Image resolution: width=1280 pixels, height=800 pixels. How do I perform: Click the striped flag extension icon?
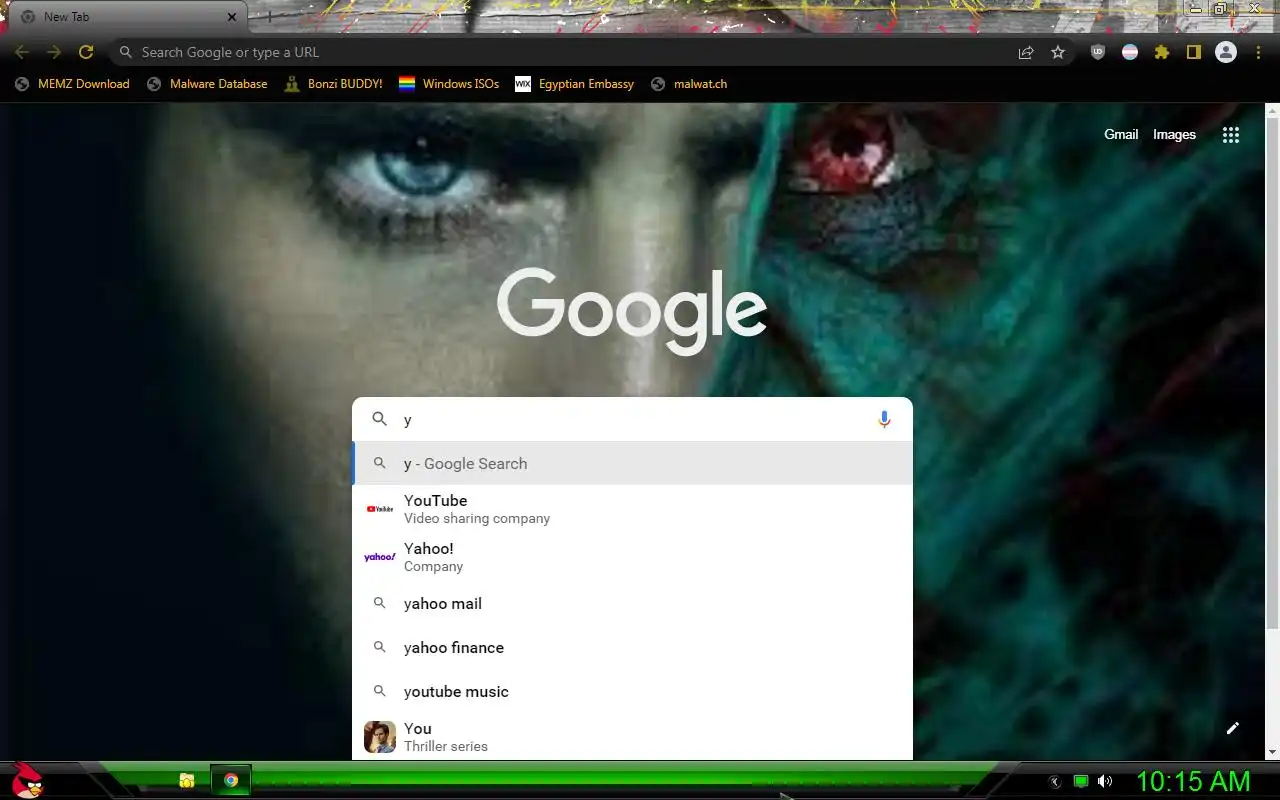point(1130,52)
